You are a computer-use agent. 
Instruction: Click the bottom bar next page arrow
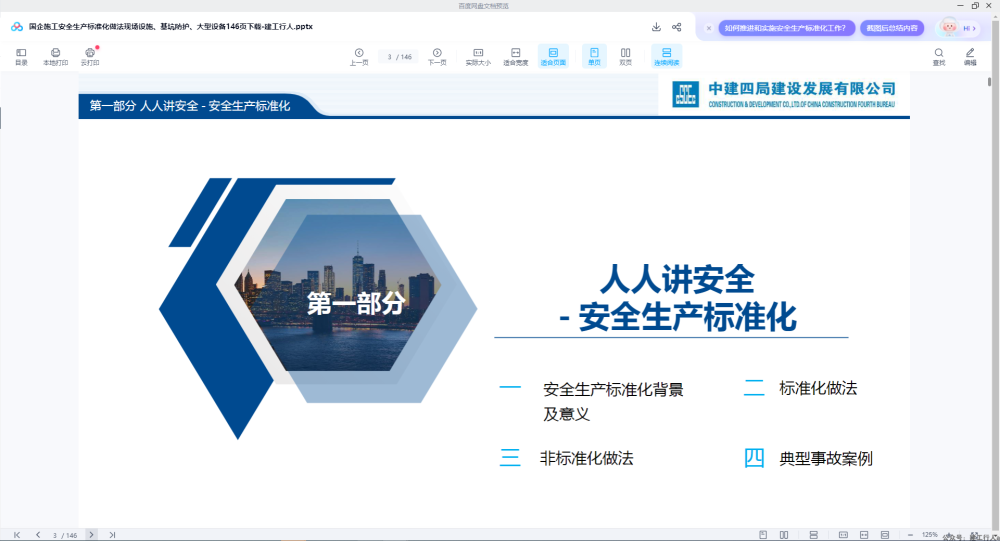pyautogui.click(x=91, y=535)
